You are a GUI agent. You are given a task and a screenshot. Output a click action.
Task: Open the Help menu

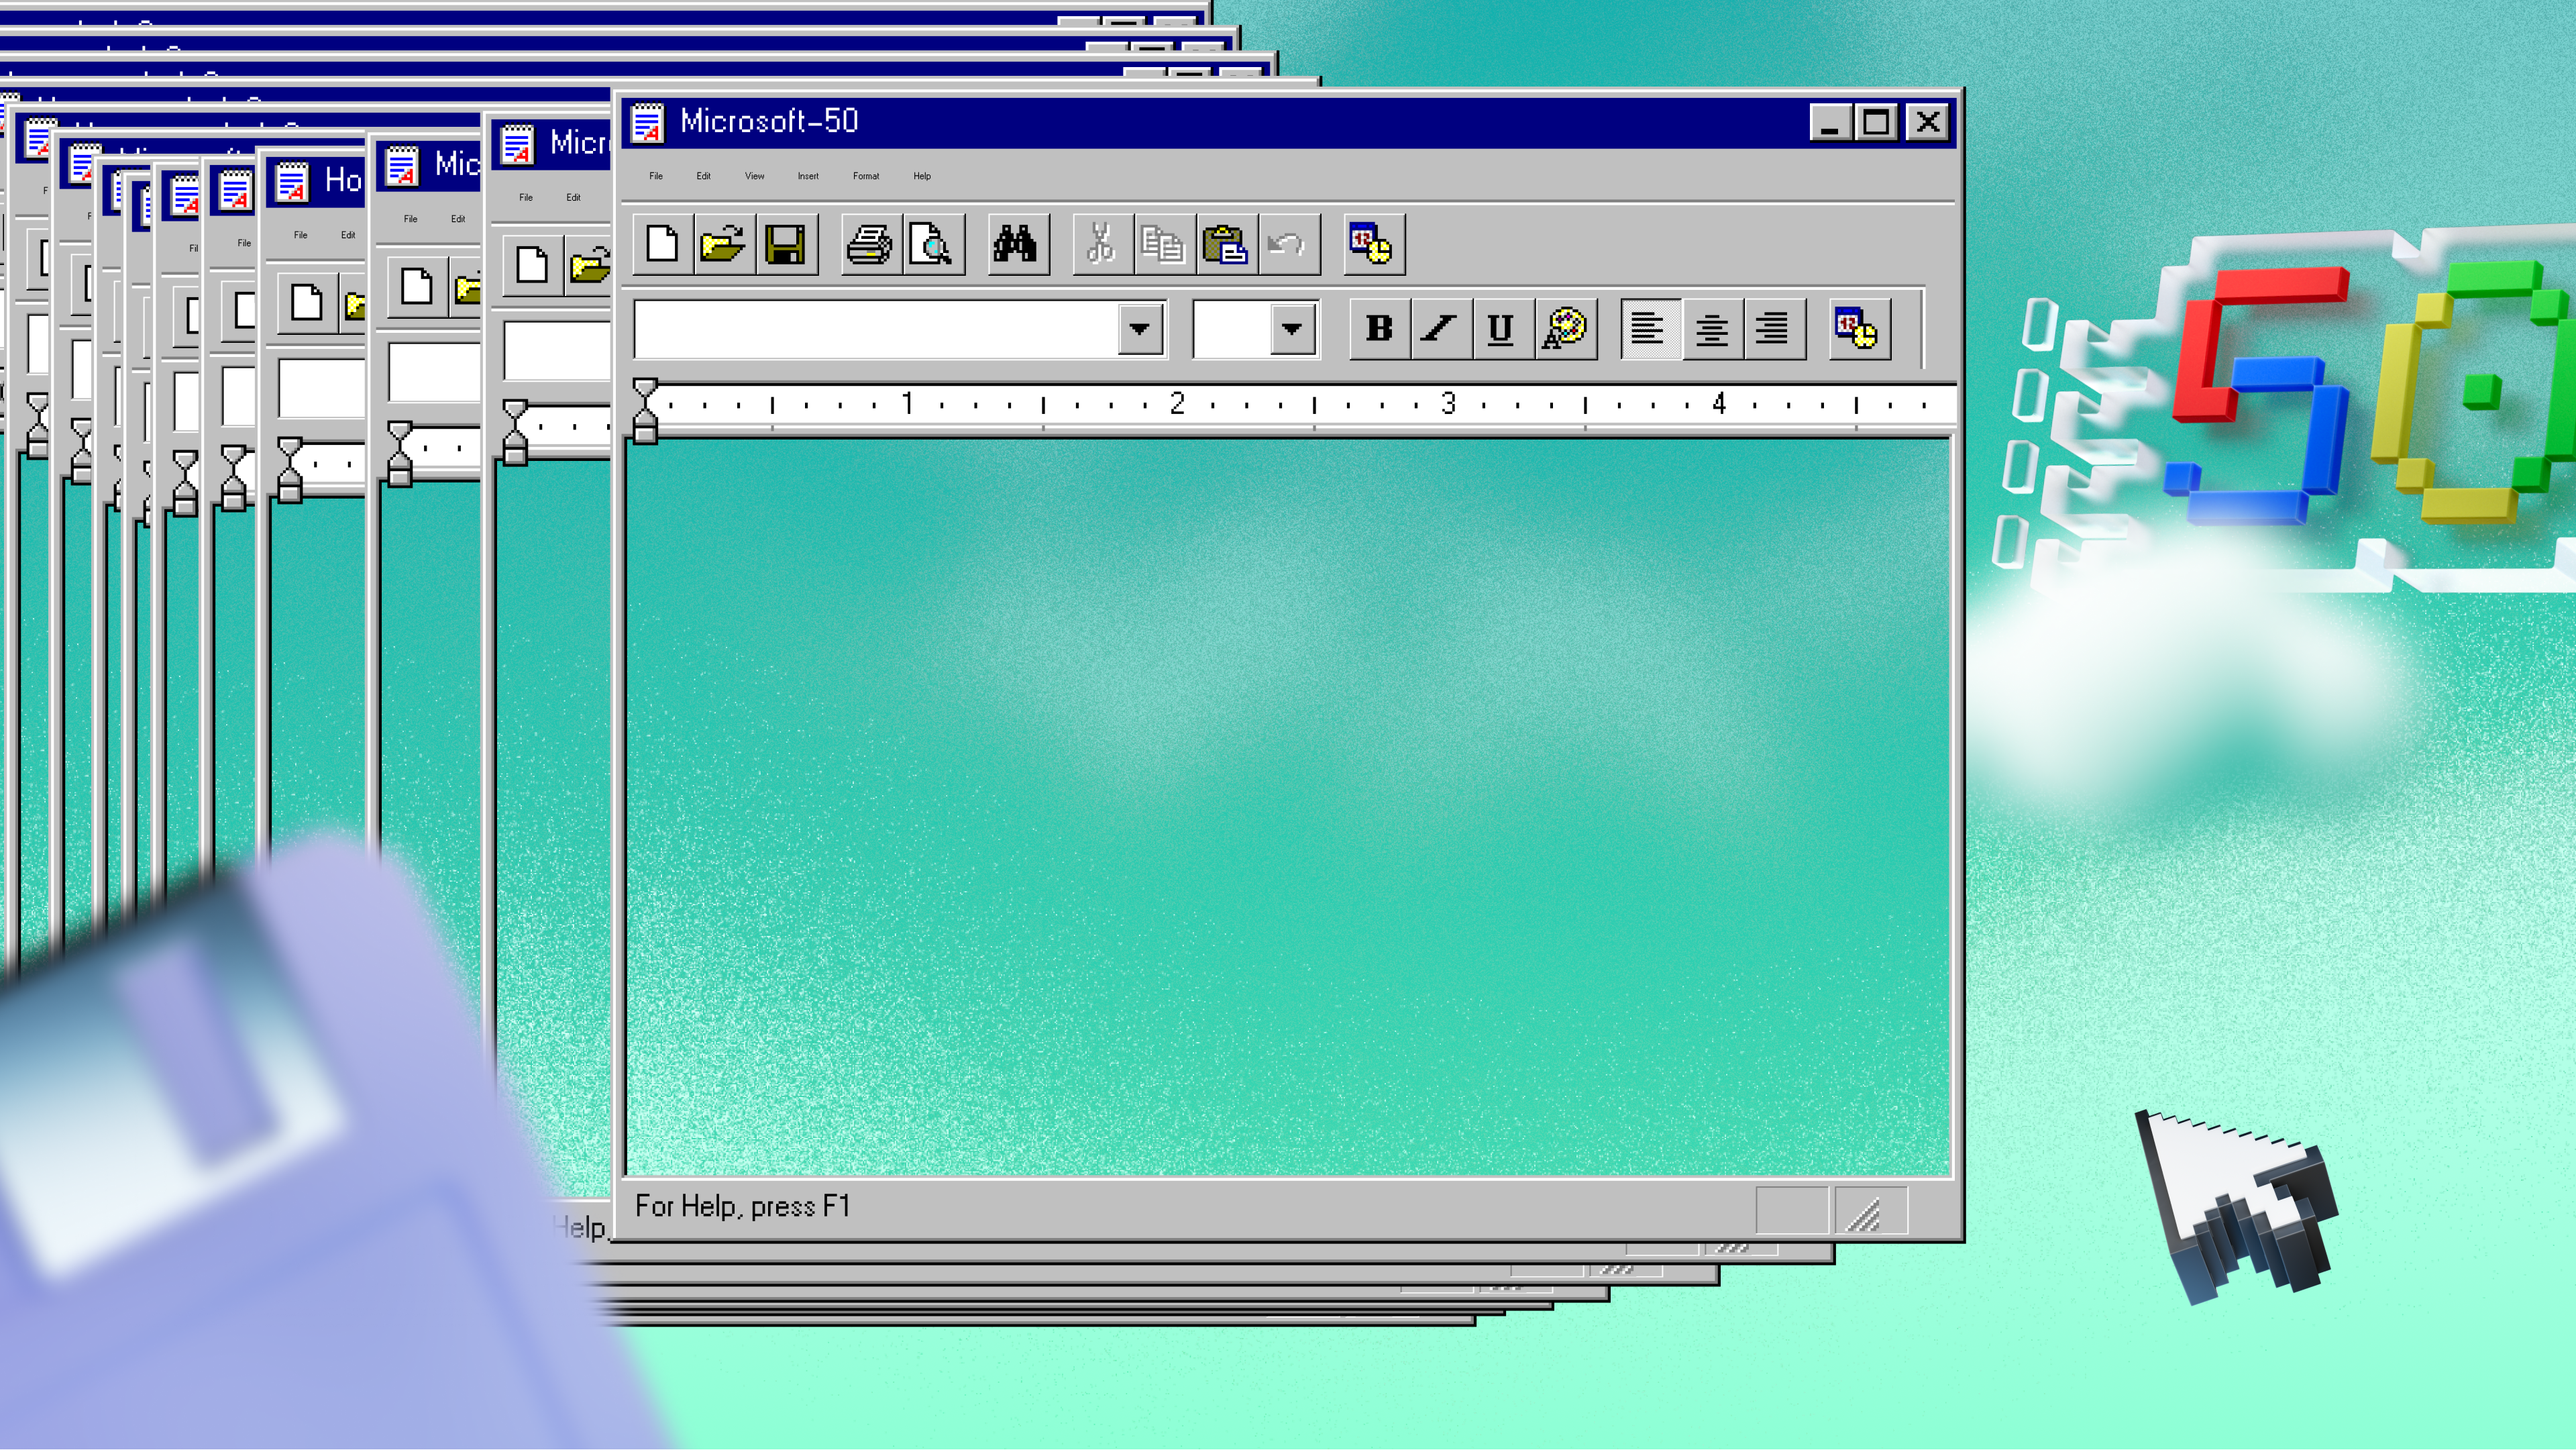pos(922,176)
